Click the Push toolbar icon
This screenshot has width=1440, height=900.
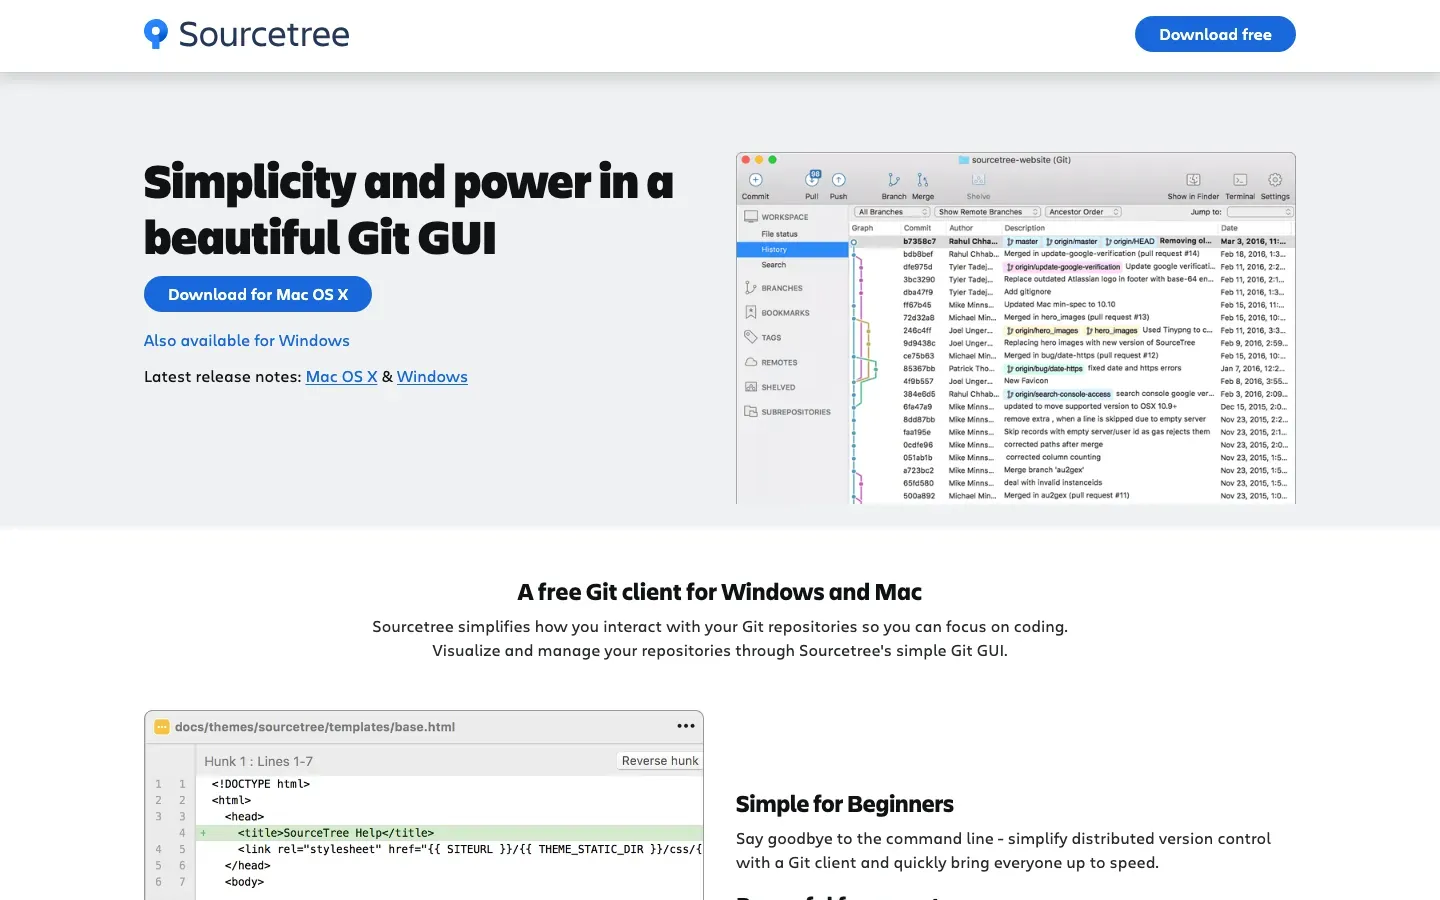[839, 180]
